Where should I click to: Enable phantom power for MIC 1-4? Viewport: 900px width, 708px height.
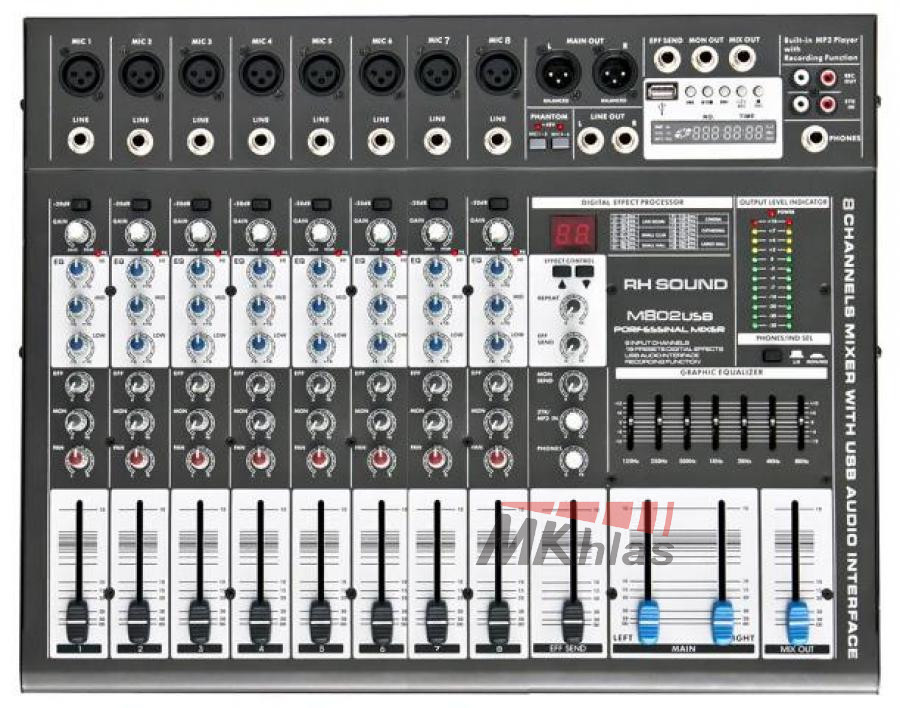click(537, 142)
